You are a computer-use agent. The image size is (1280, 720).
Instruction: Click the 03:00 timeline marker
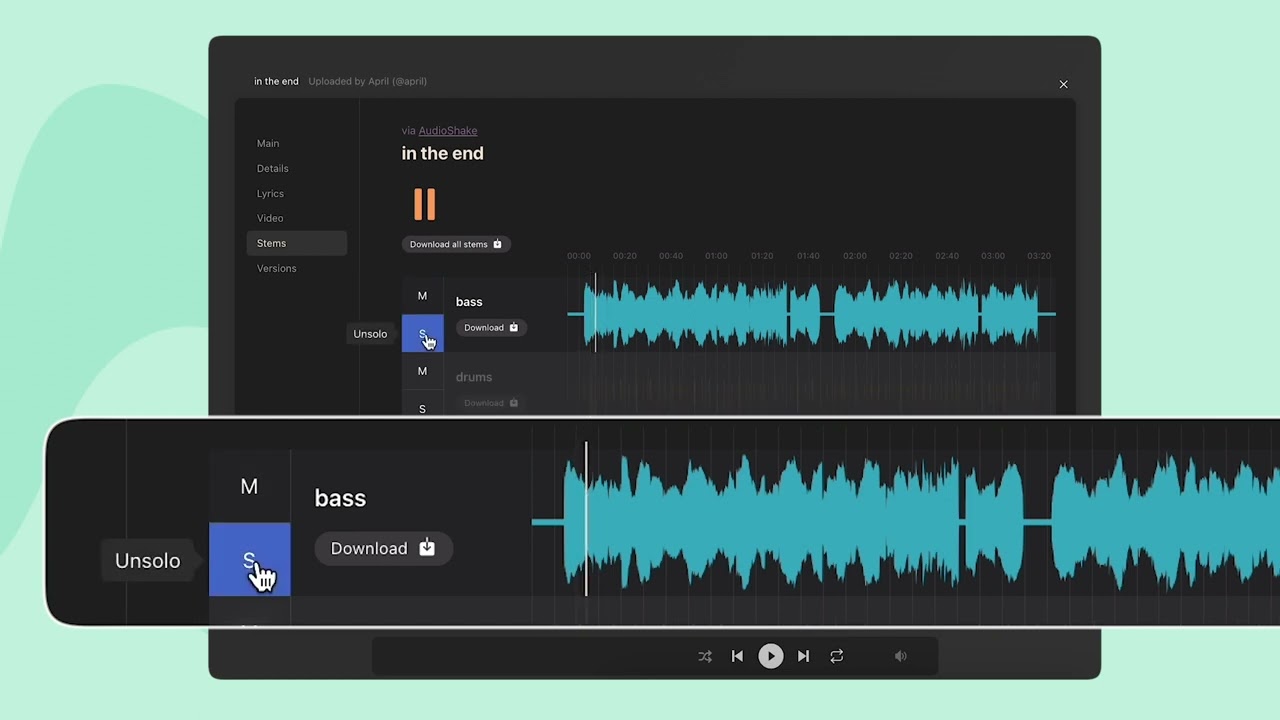pos(992,256)
